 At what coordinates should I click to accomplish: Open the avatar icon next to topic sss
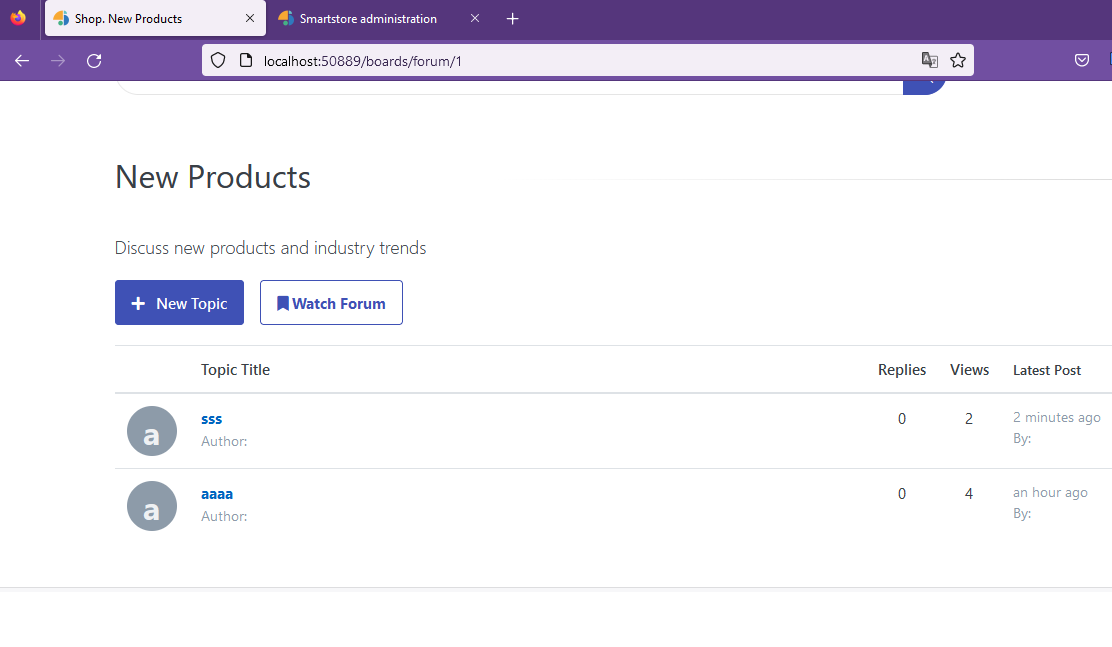(151, 430)
